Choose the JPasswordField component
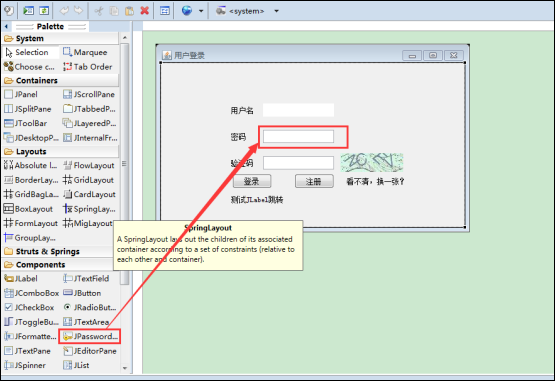 point(90,336)
